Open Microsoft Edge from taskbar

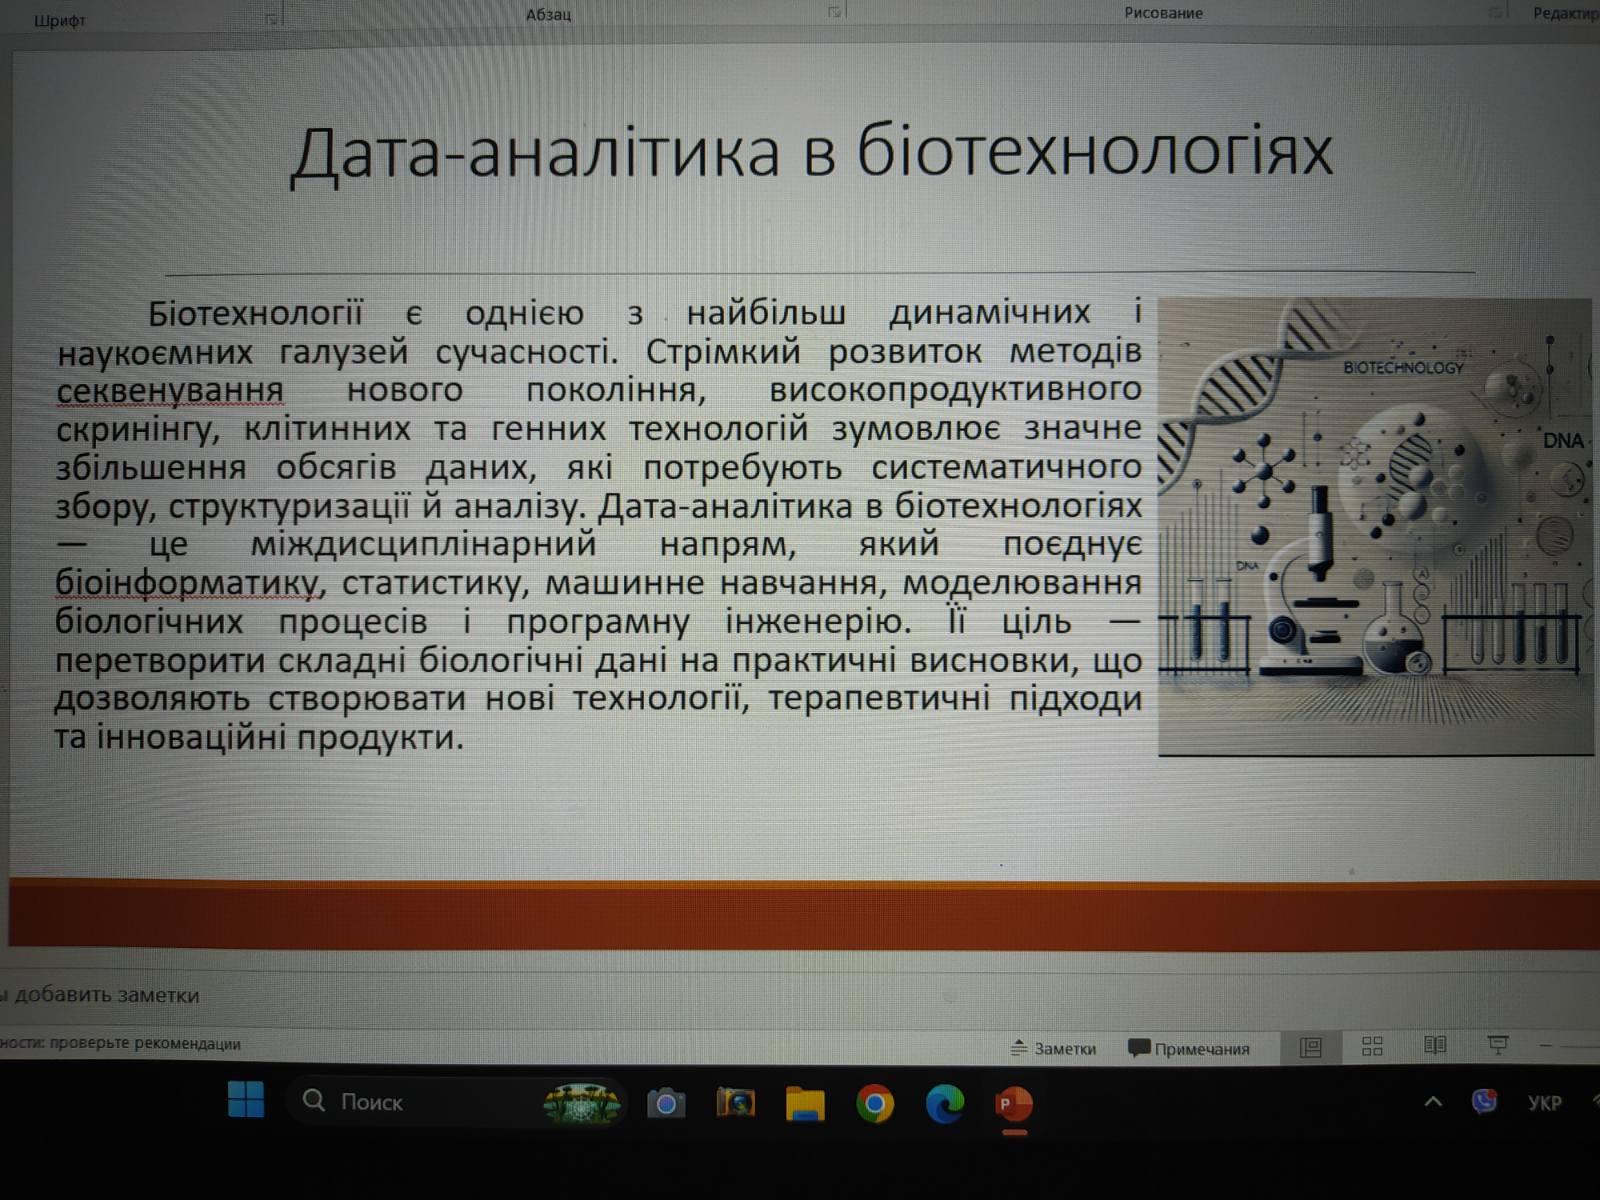pos(944,1104)
